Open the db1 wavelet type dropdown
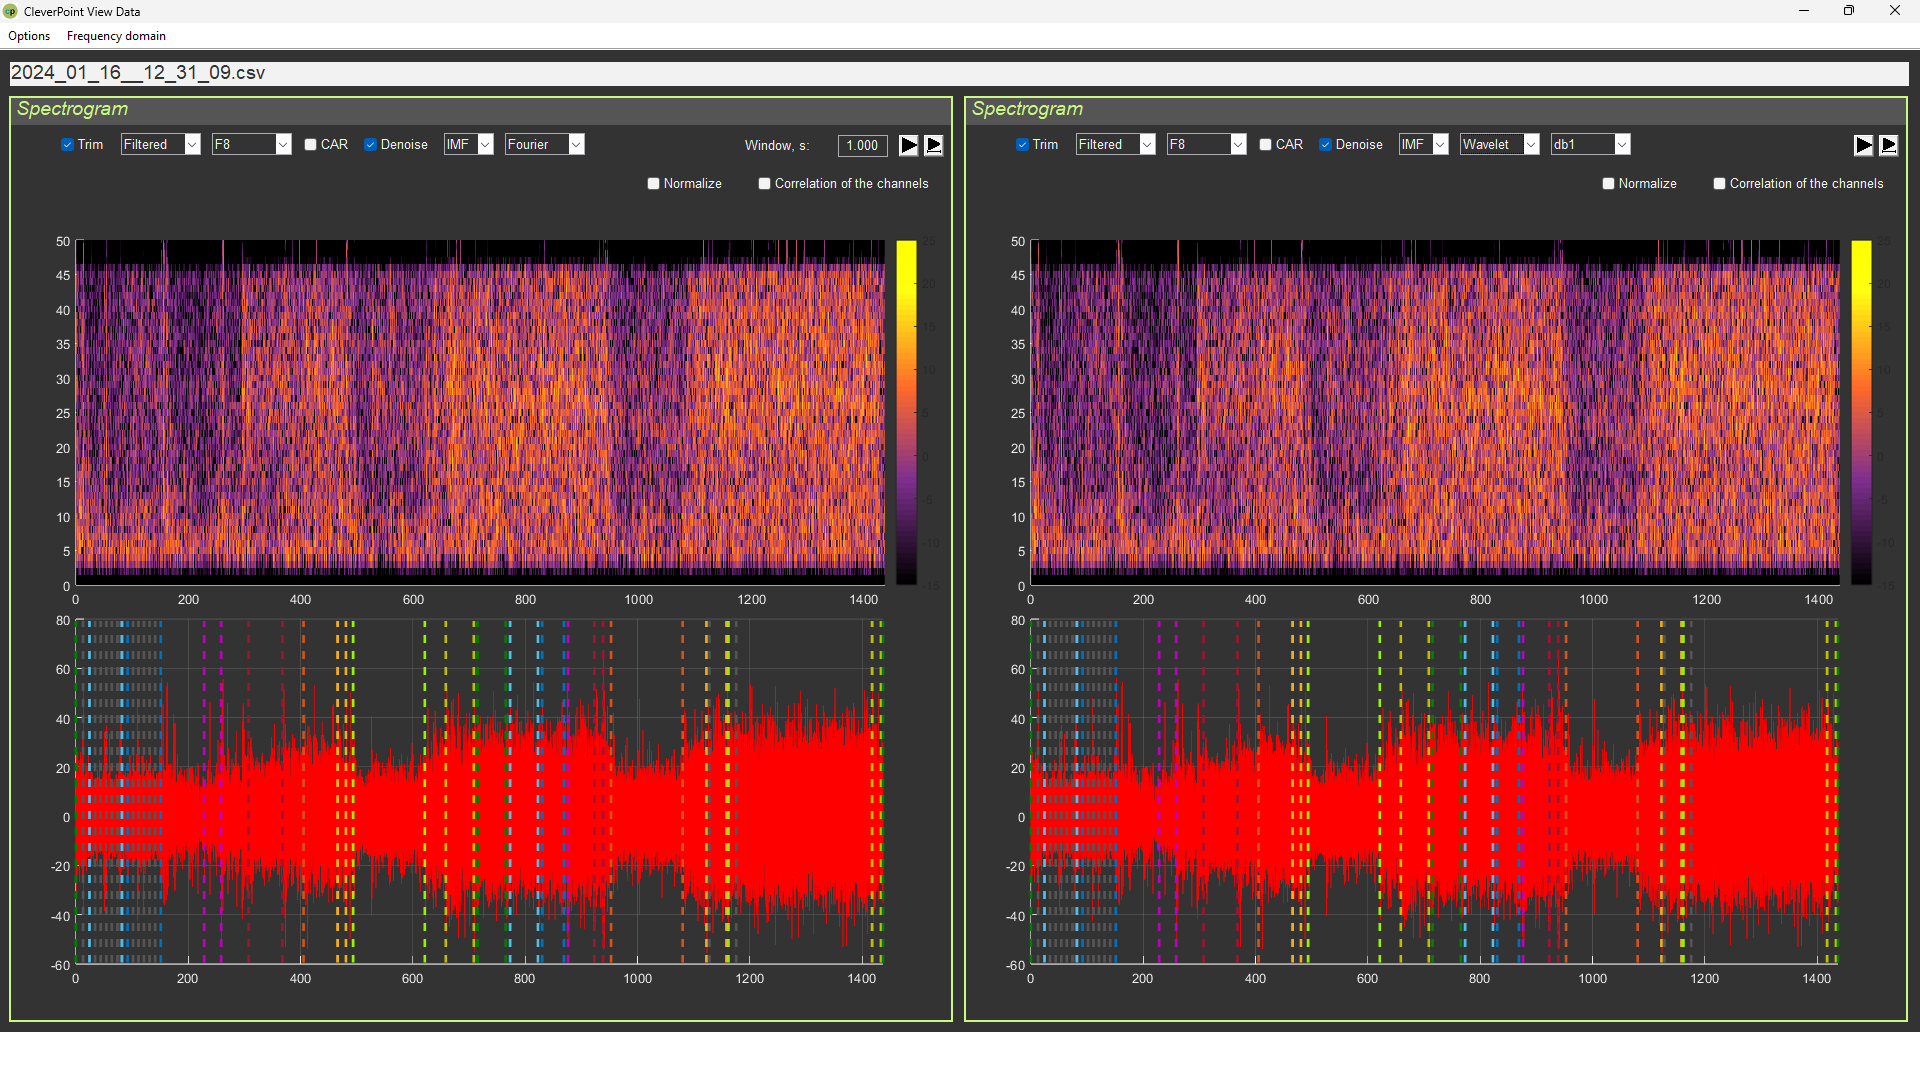Viewport: 1920px width, 1080px height. click(x=1622, y=145)
